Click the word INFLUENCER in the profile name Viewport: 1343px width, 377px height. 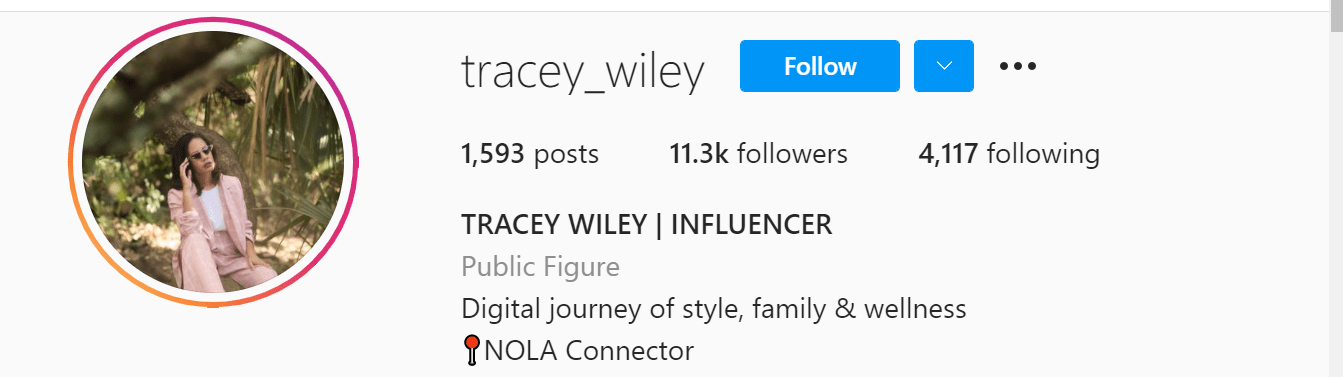coord(752,225)
